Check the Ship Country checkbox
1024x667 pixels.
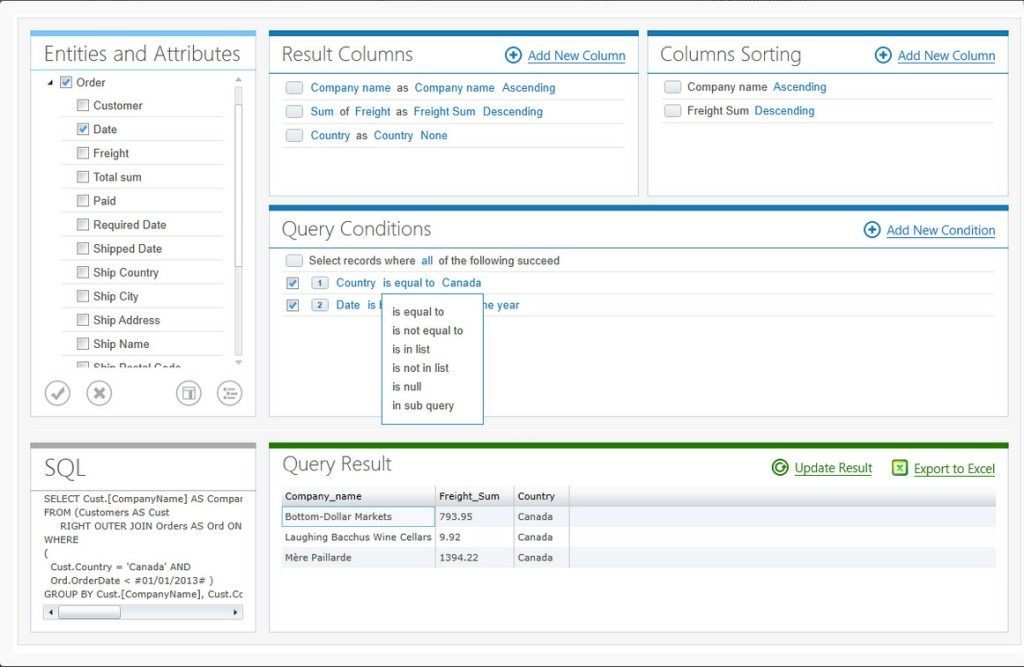[83, 272]
